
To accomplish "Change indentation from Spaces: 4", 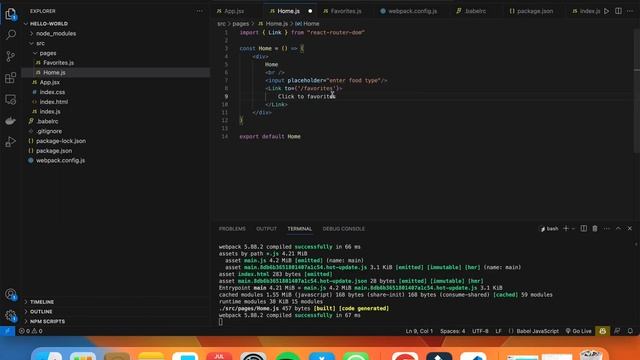I will click(x=452, y=331).
